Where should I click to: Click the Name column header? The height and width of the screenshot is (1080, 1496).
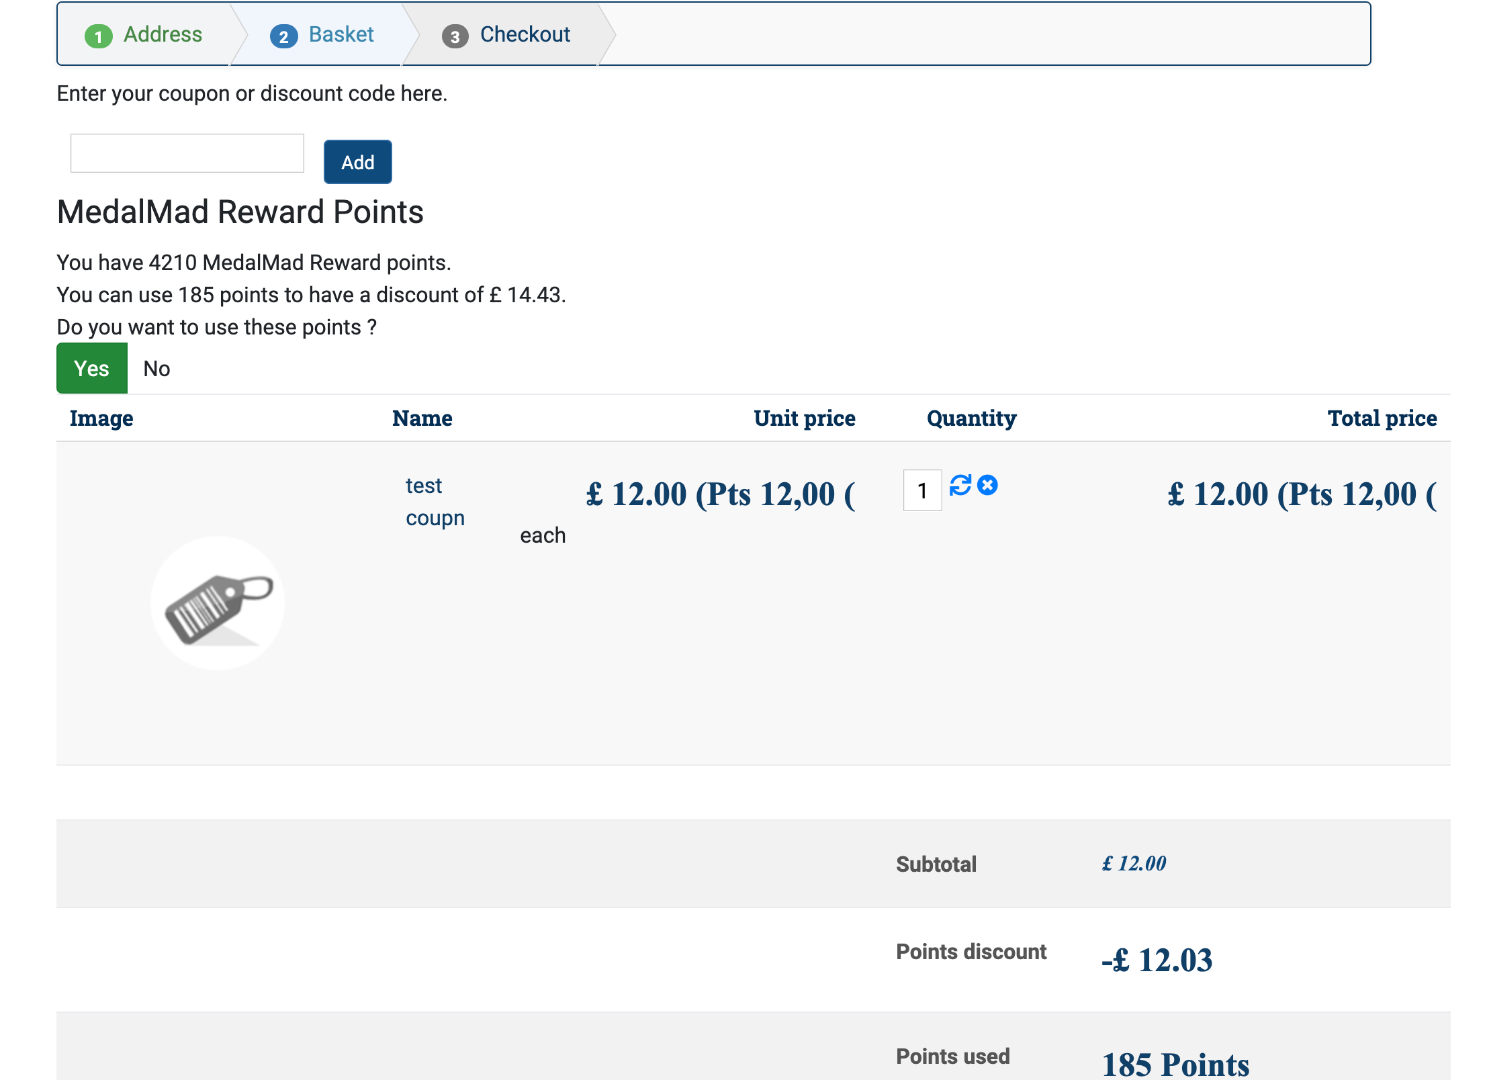click(422, 419)
